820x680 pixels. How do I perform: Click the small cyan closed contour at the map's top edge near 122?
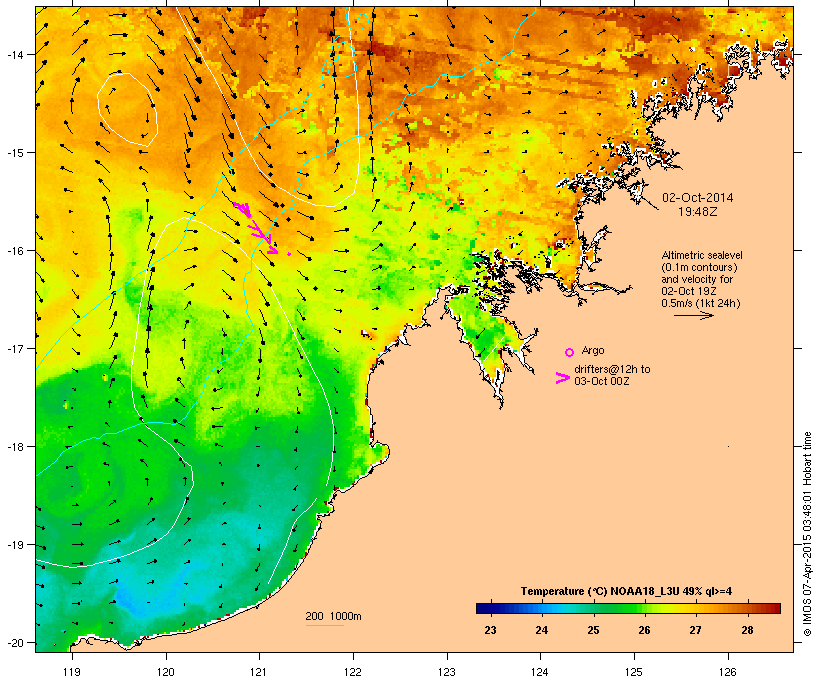[x=363, y=20]
